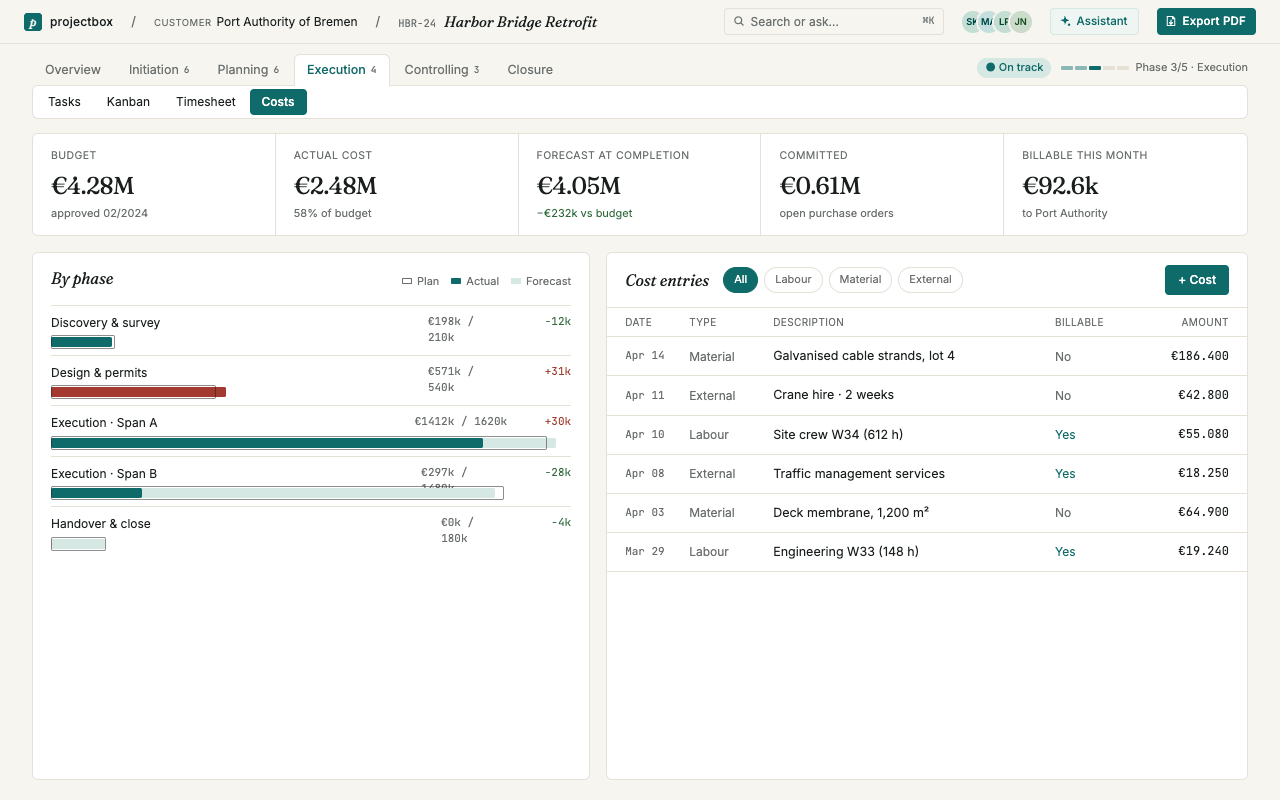Click the amount '€186.400'
Image resolution: width=1280 pixels, height=800 pixels.
(x=1200, y=356)
